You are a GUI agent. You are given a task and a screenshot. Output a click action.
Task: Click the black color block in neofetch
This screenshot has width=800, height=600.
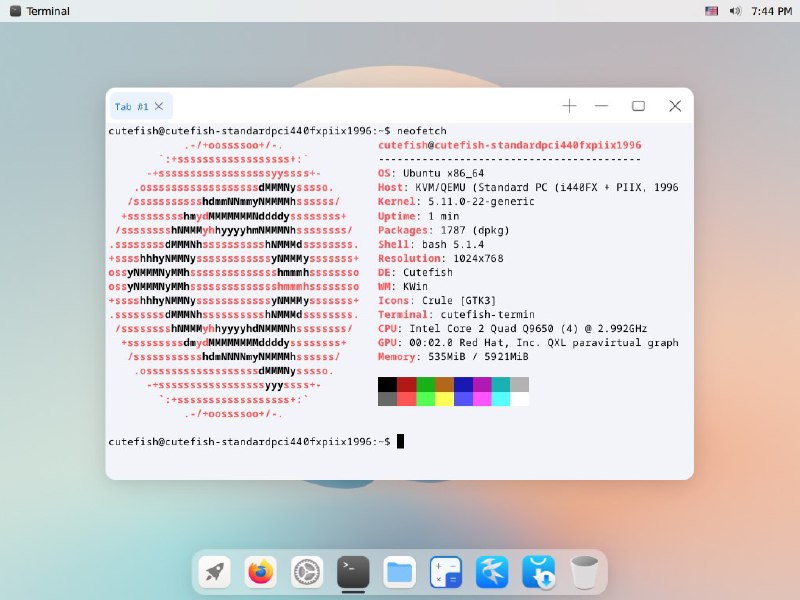tap(387, 384)
